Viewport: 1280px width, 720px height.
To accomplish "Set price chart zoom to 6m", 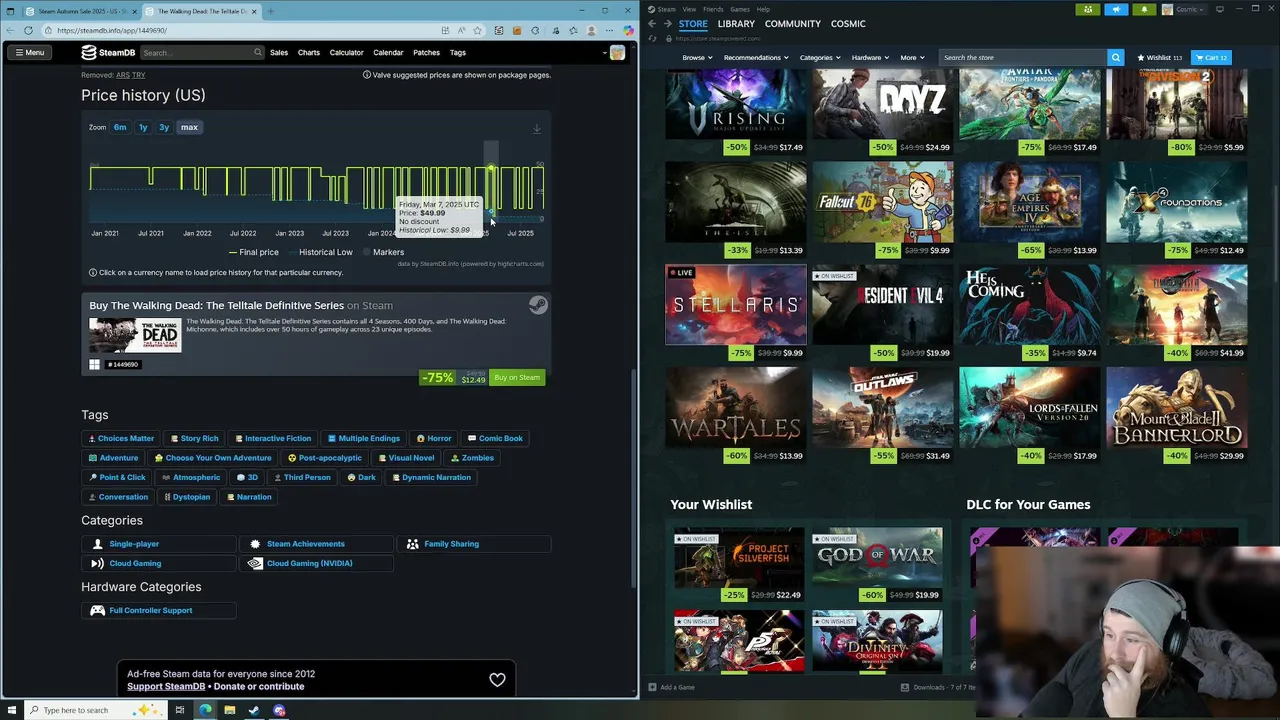I will [x=120, y=127].
